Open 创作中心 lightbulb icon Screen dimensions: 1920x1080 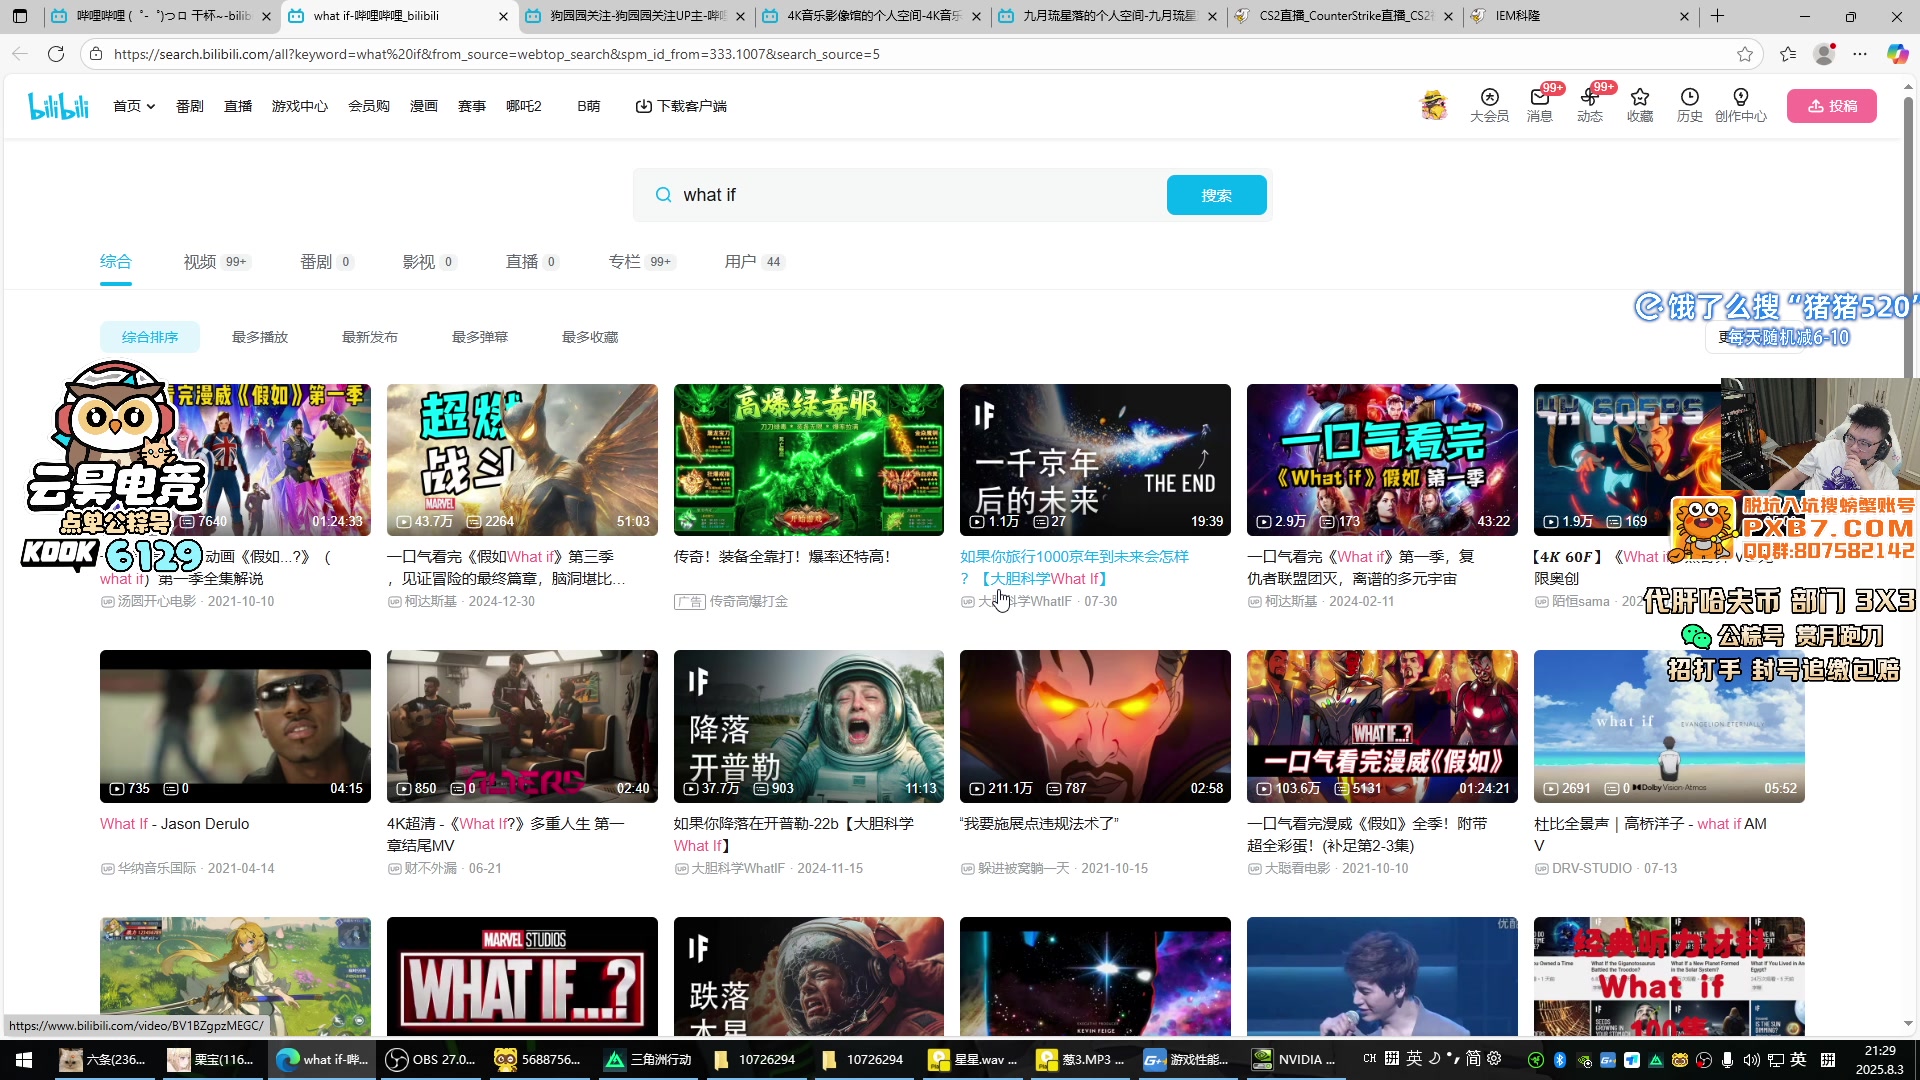1741,105
